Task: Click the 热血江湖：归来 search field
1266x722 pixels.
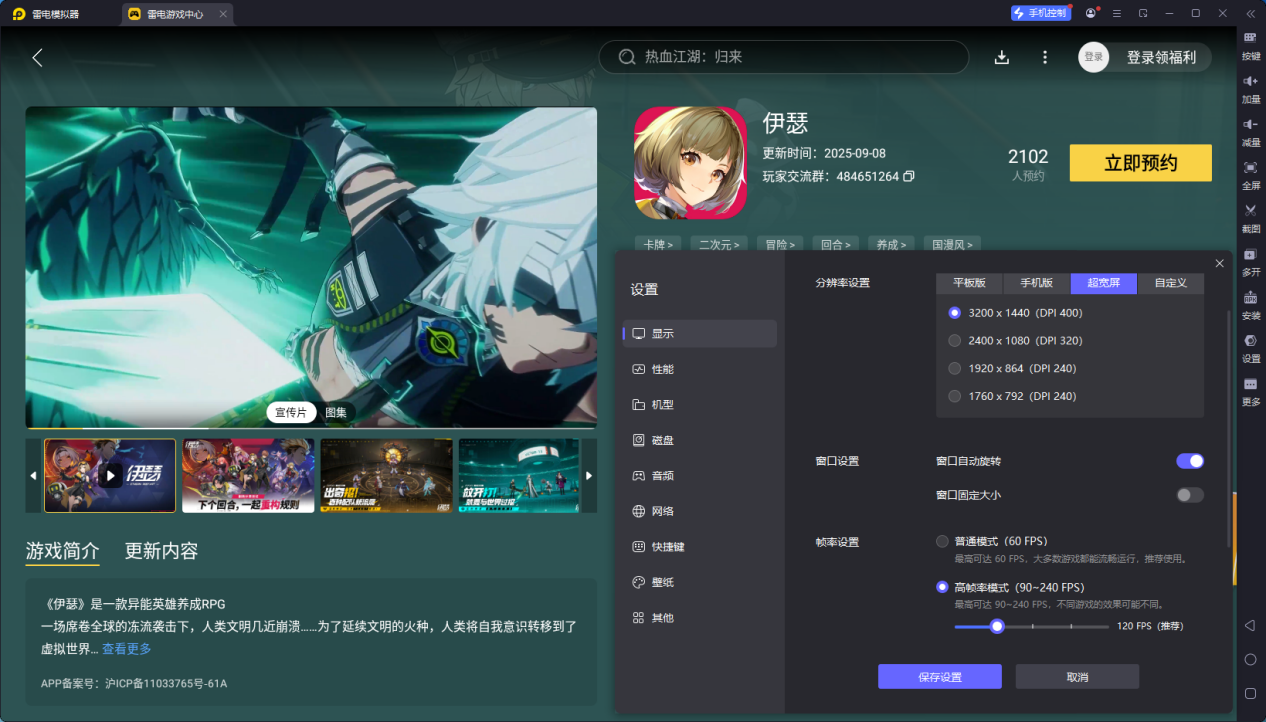Action: (x=784, y=57)
